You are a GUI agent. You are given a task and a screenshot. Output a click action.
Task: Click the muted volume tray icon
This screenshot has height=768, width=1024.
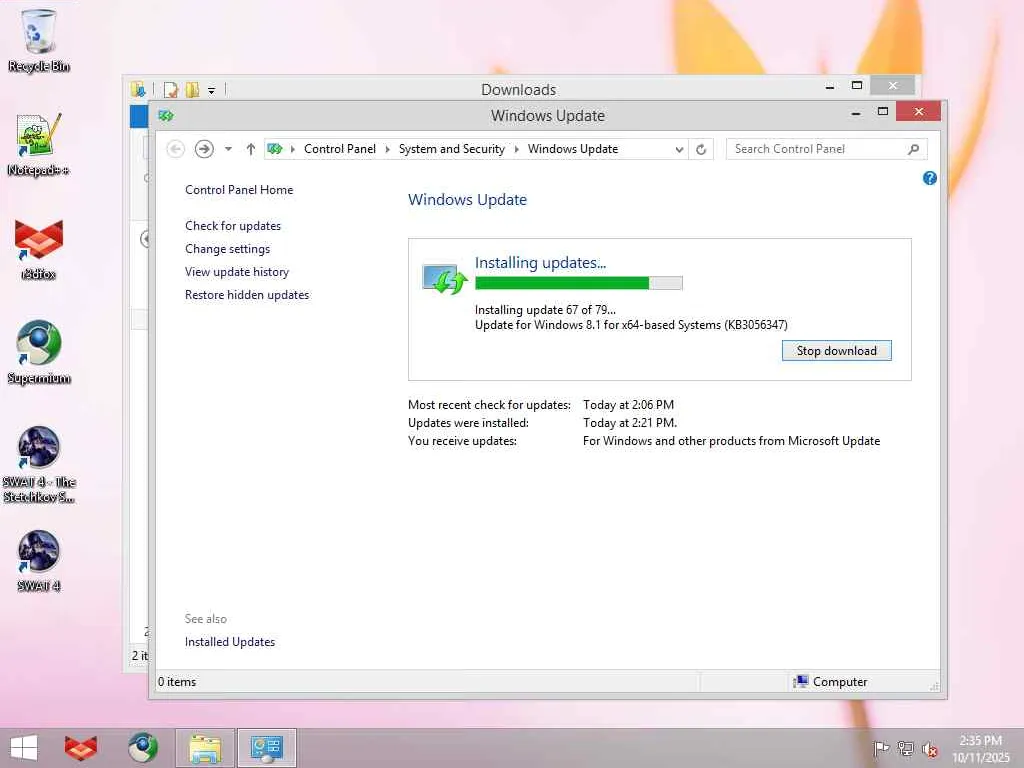[x=929, y=748]
